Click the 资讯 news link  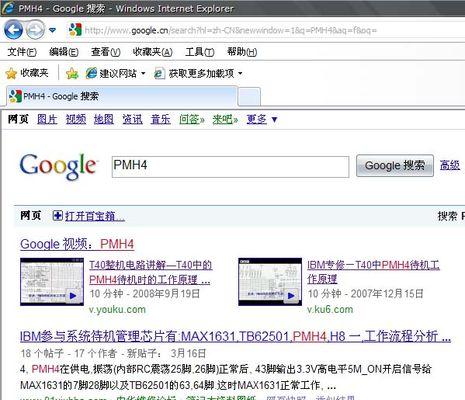132,119
